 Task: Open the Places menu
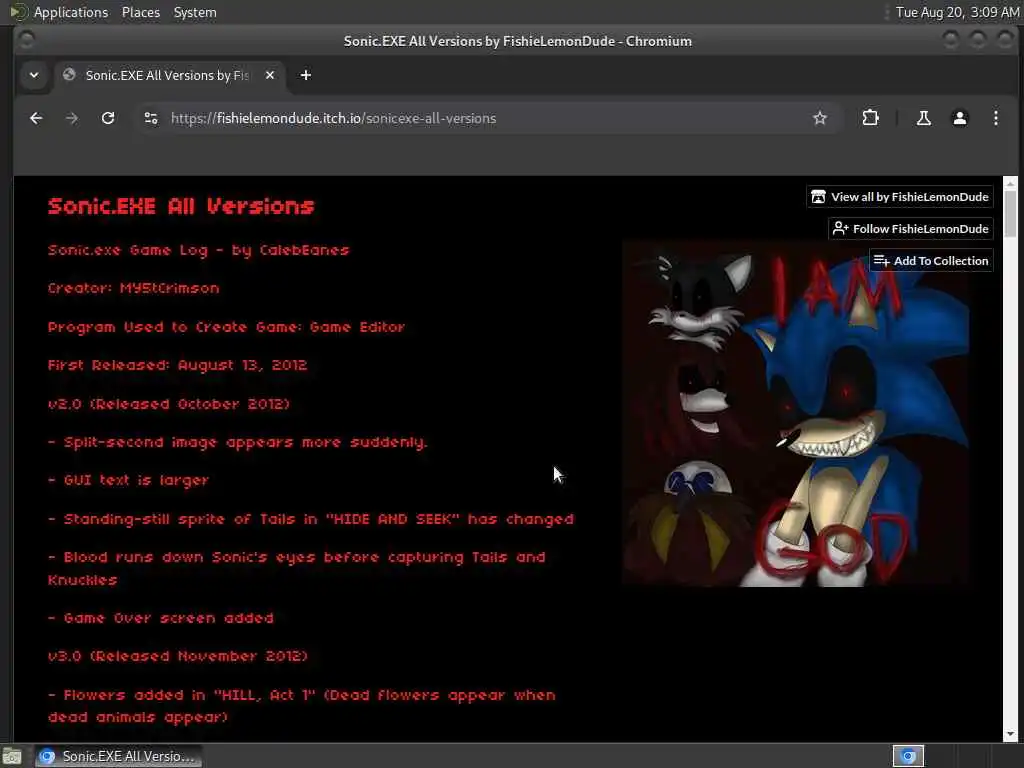140,12
